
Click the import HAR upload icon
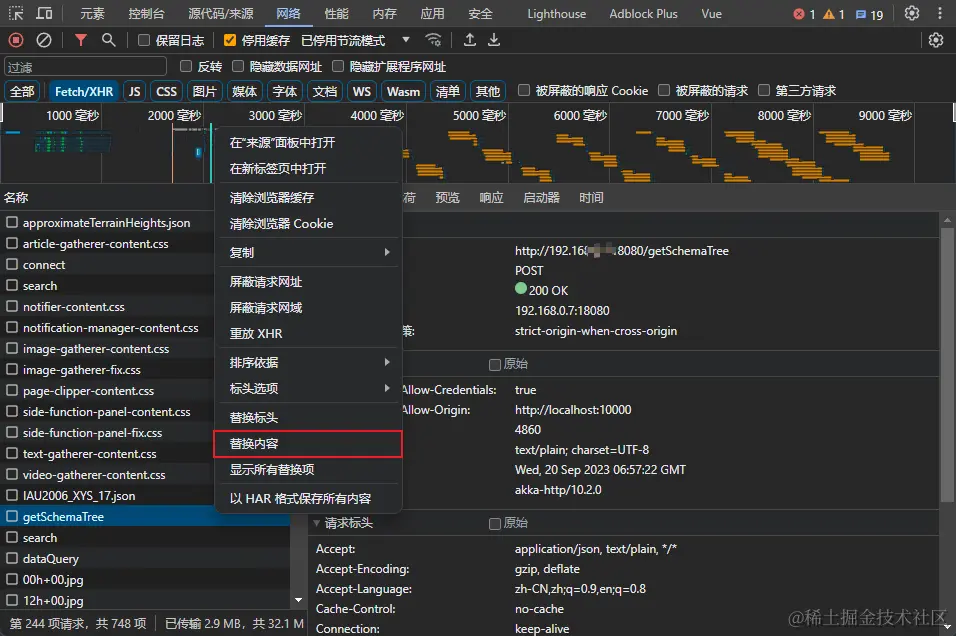pos(469,40)
